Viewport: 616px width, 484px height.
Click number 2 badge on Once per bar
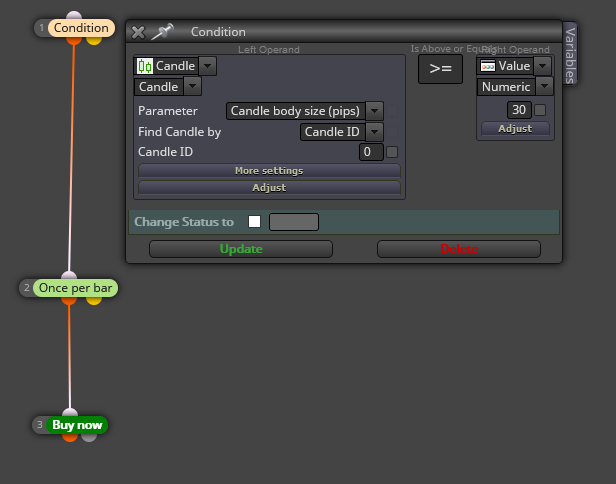pos(27,288)
